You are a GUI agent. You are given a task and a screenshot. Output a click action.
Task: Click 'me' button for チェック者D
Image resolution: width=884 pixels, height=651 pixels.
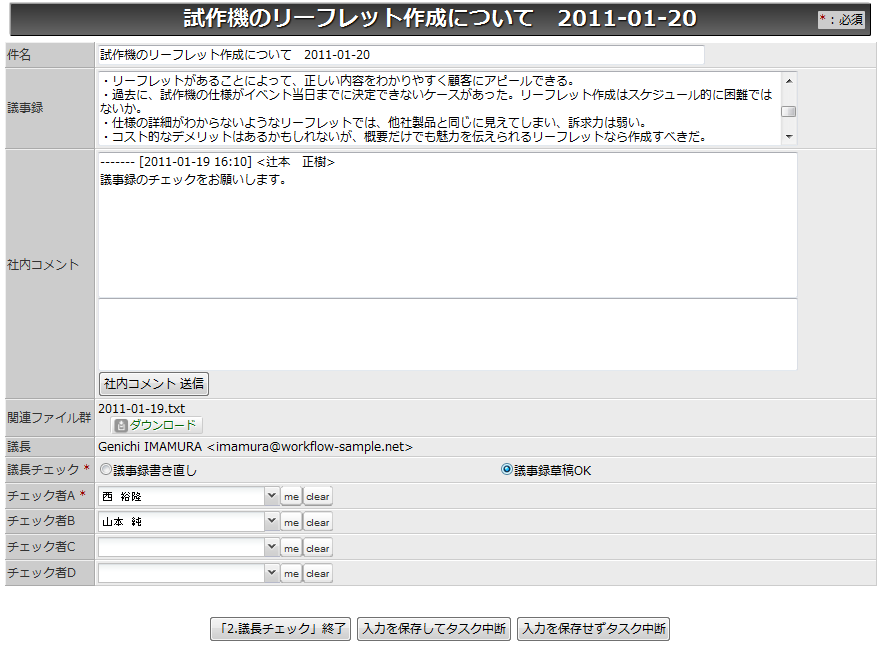291,573
